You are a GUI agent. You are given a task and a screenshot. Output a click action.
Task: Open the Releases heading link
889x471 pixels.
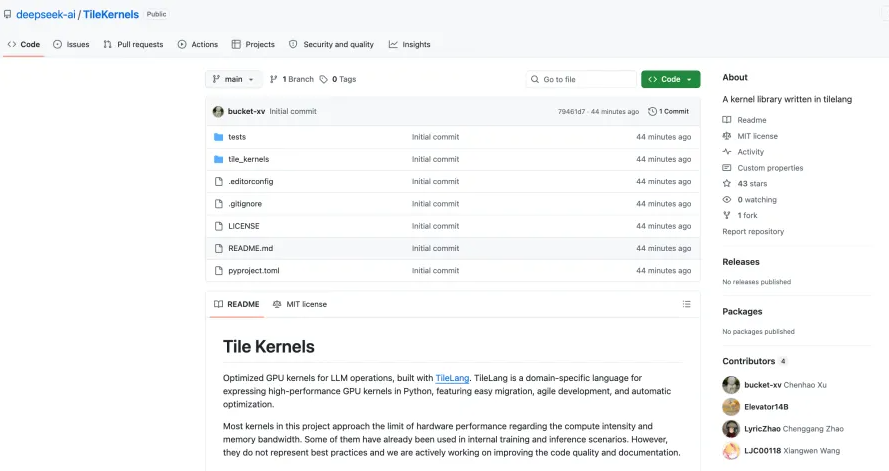tap(740, 262)
